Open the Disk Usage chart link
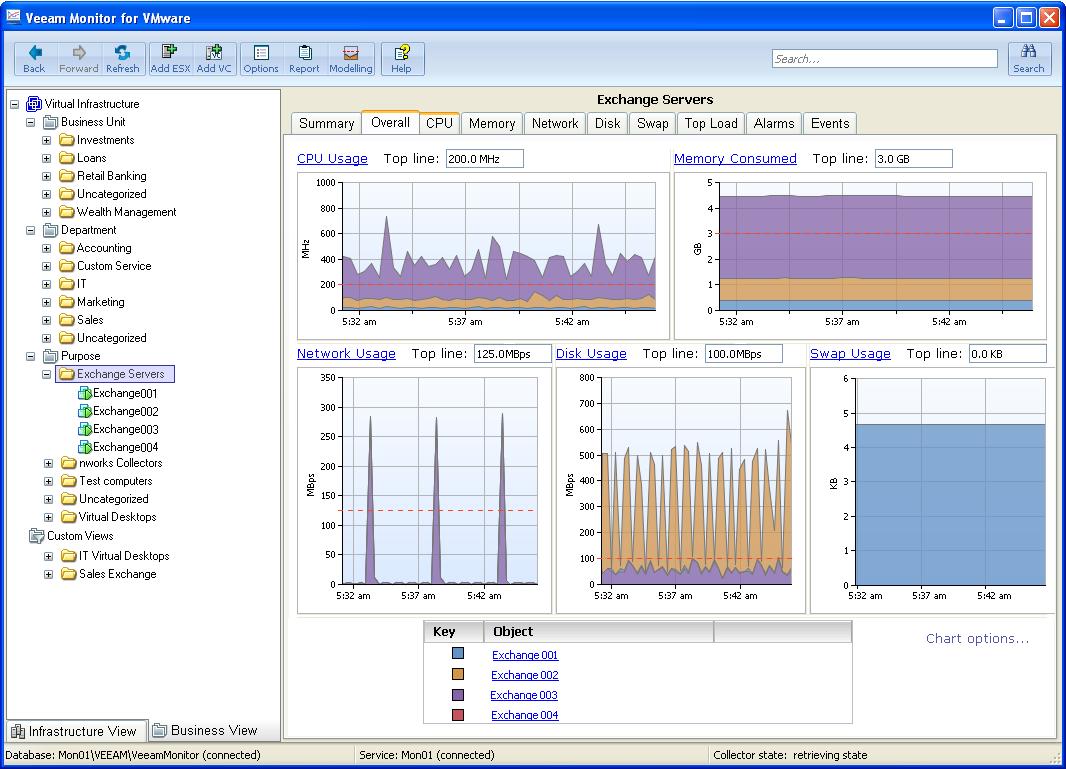The height and width of the screenshot is (769, 1066). 591,354
